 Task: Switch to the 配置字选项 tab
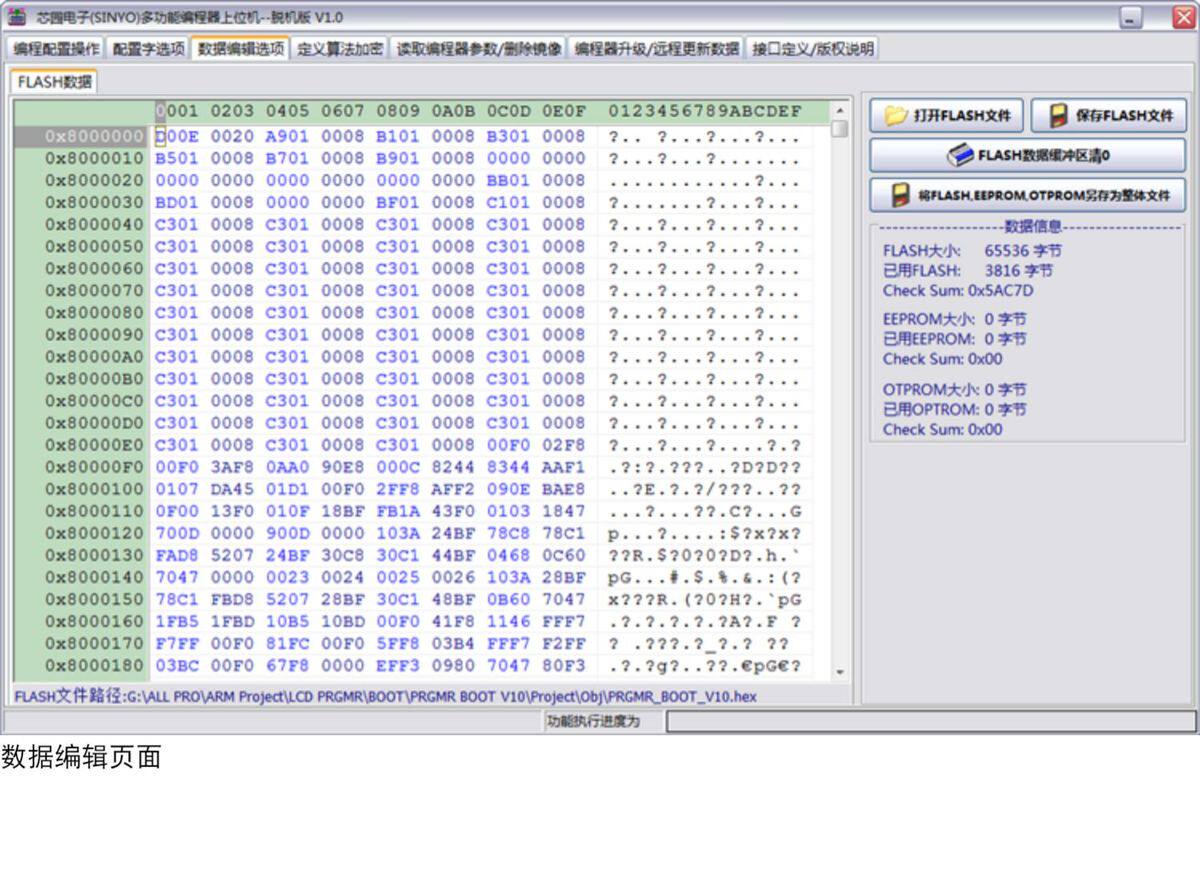pyautogui.click(x=148, y=48)
